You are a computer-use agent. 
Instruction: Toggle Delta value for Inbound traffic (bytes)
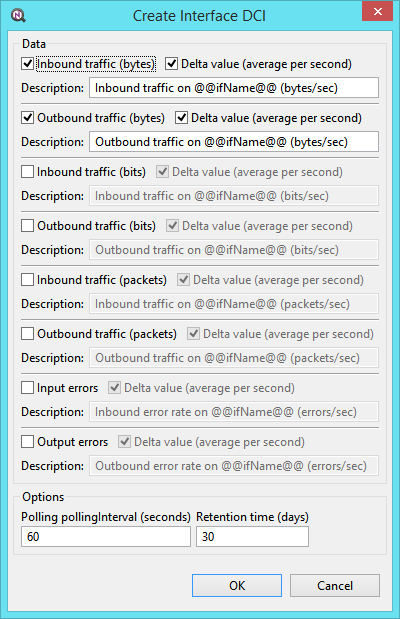pyautogui.click(x=171, y=64)
